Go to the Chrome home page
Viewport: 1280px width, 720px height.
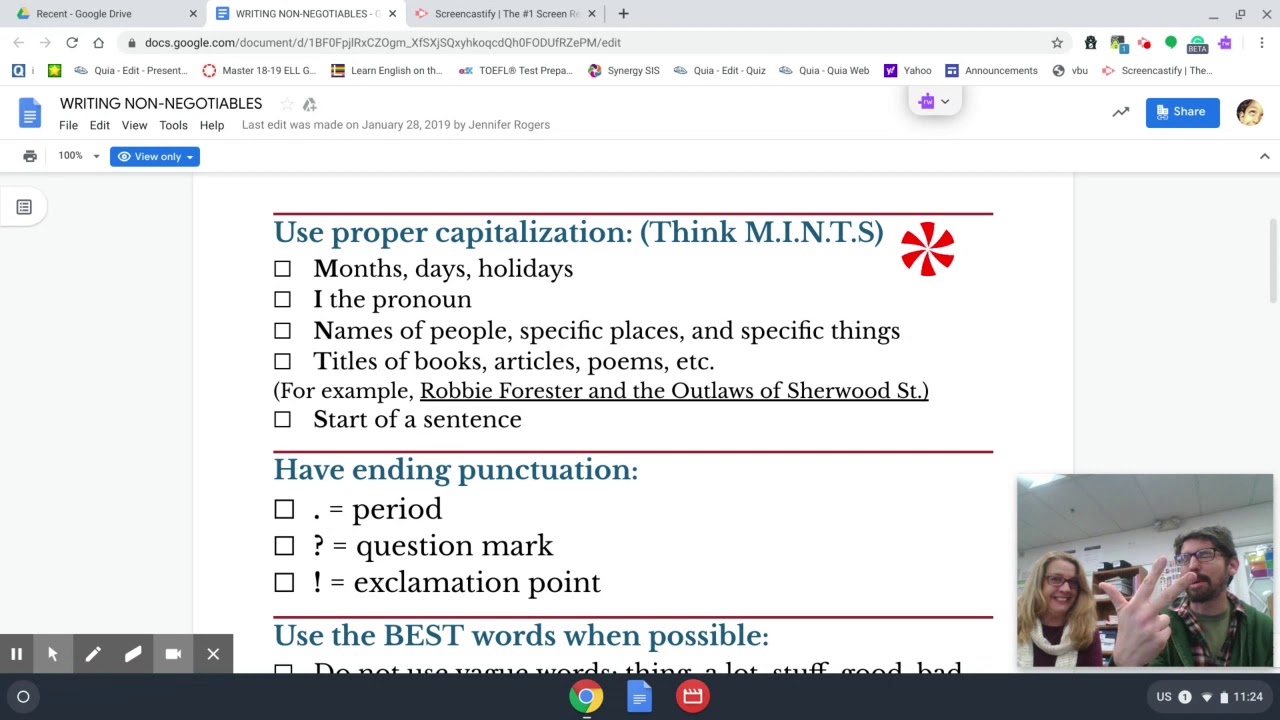[98, 43]
